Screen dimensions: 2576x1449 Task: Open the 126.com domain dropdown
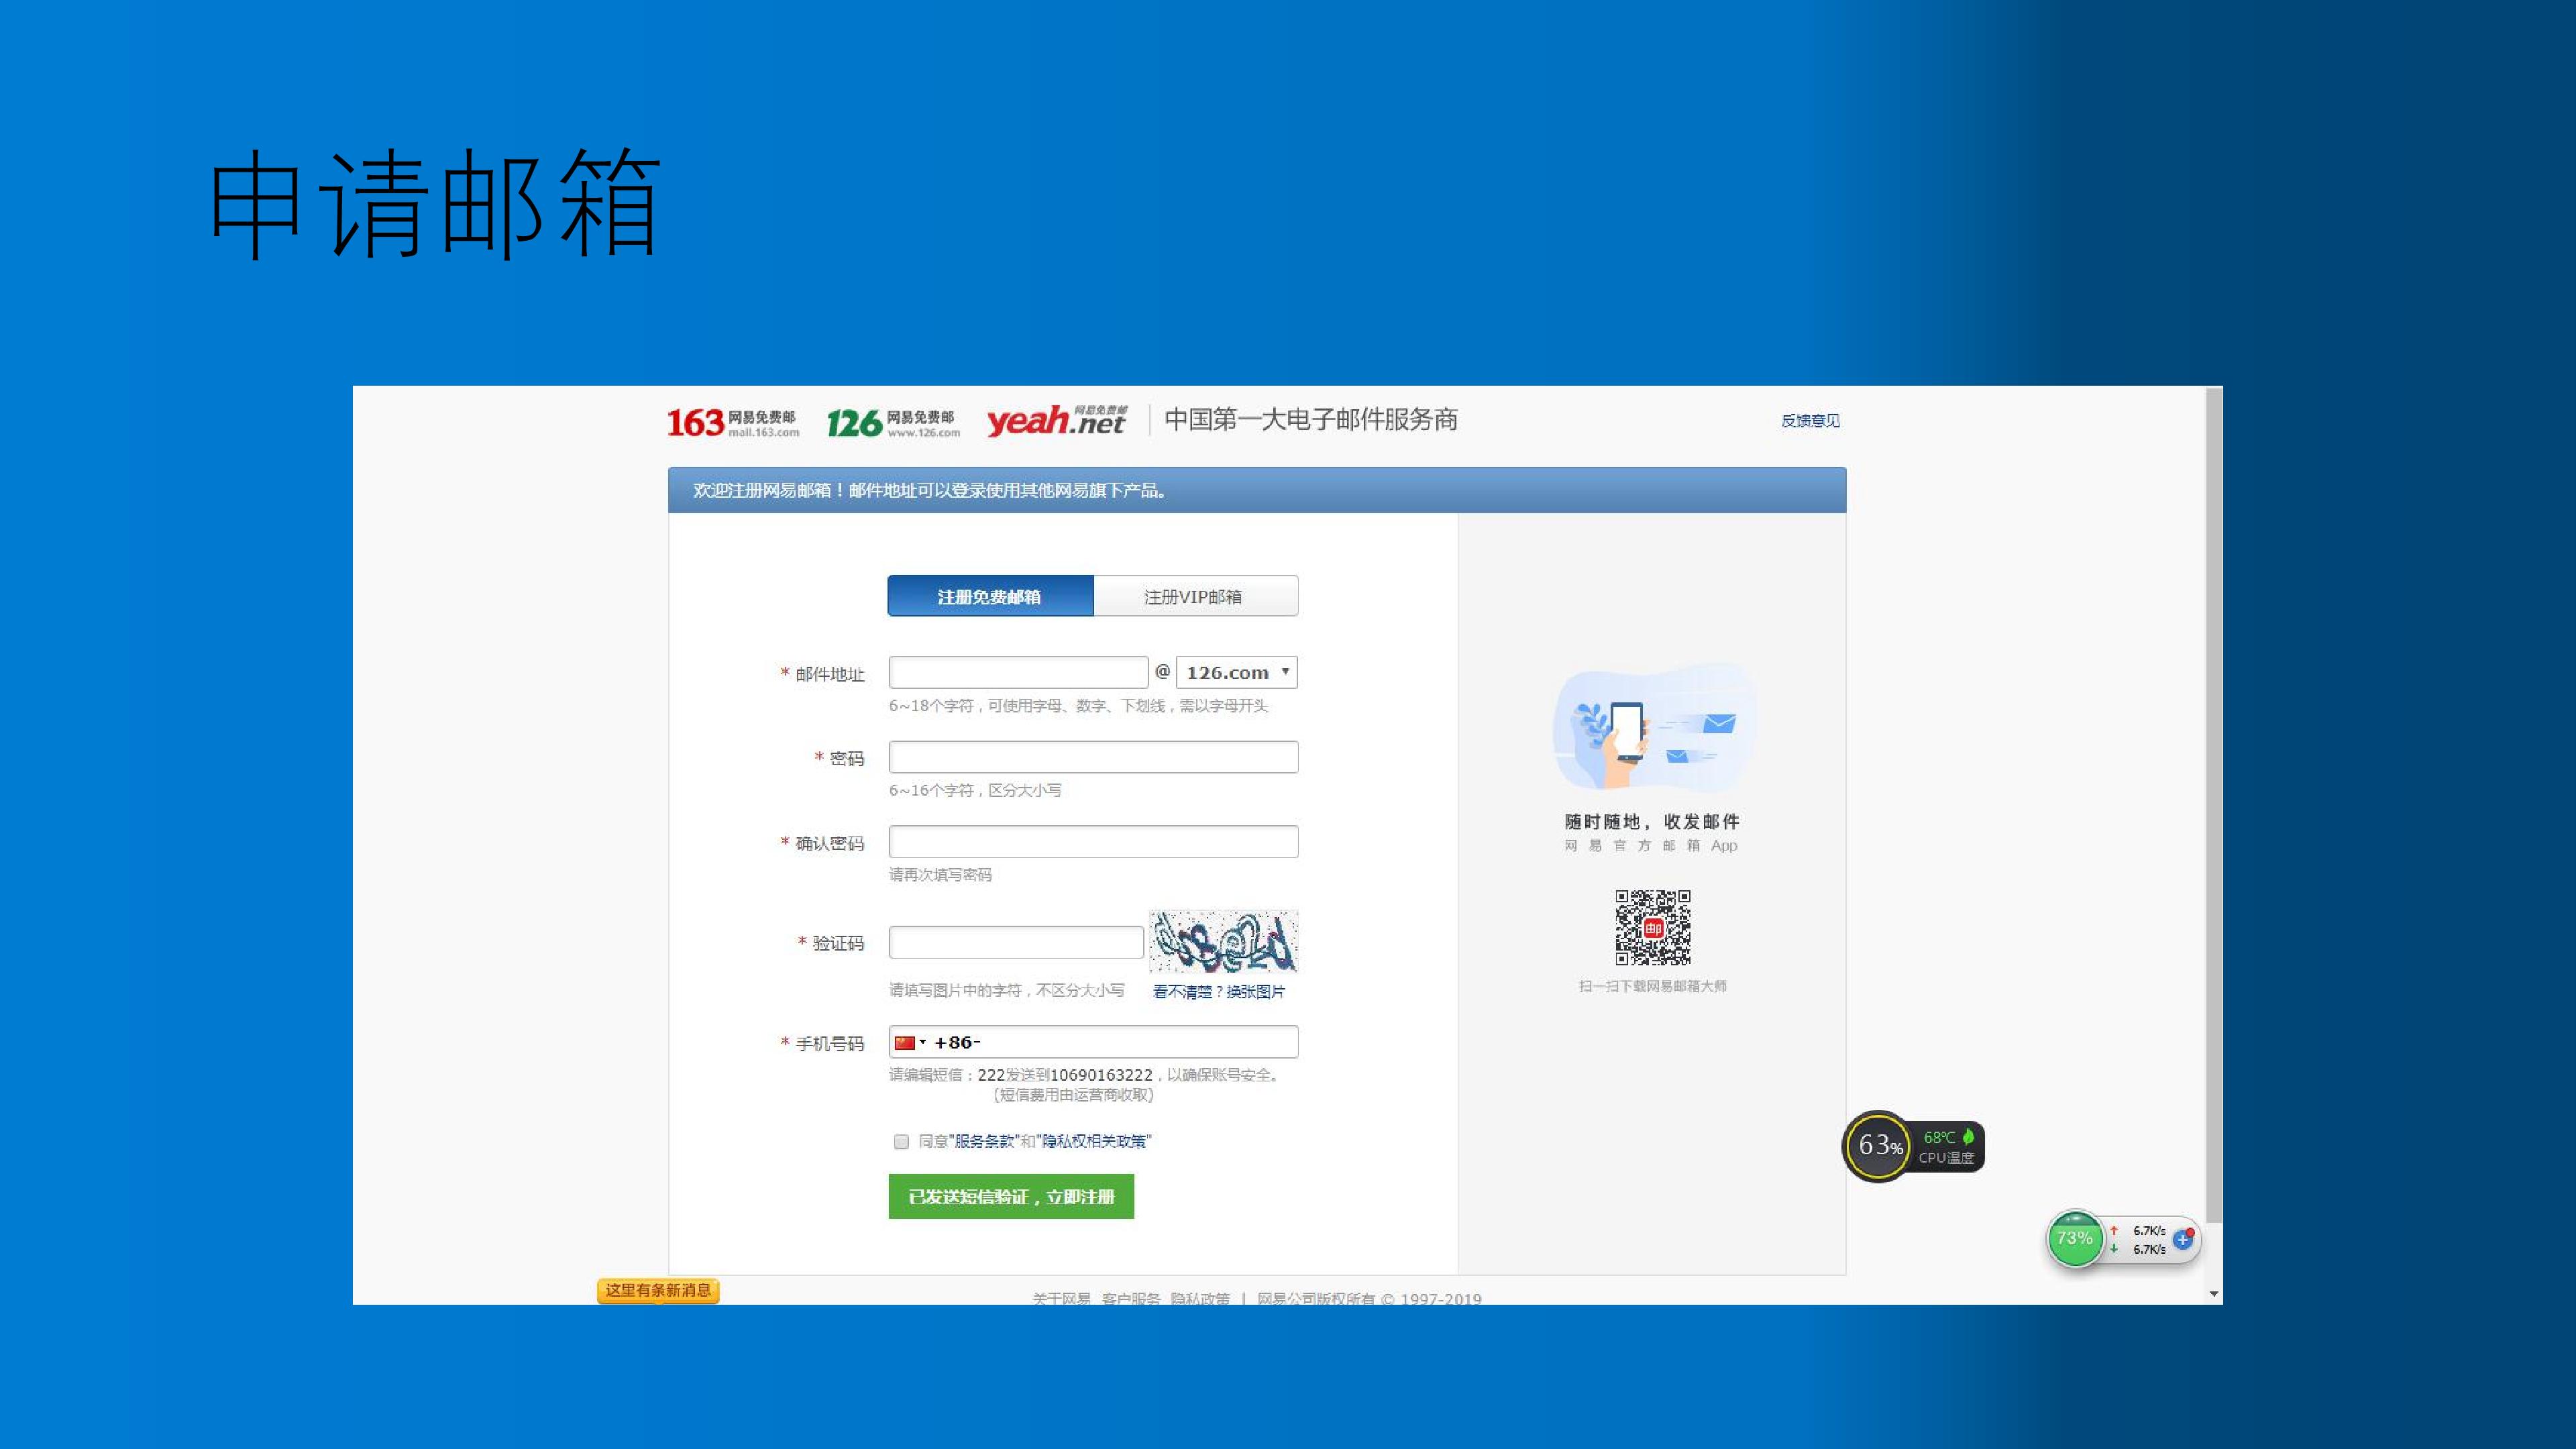click(x=1237, y=672)
